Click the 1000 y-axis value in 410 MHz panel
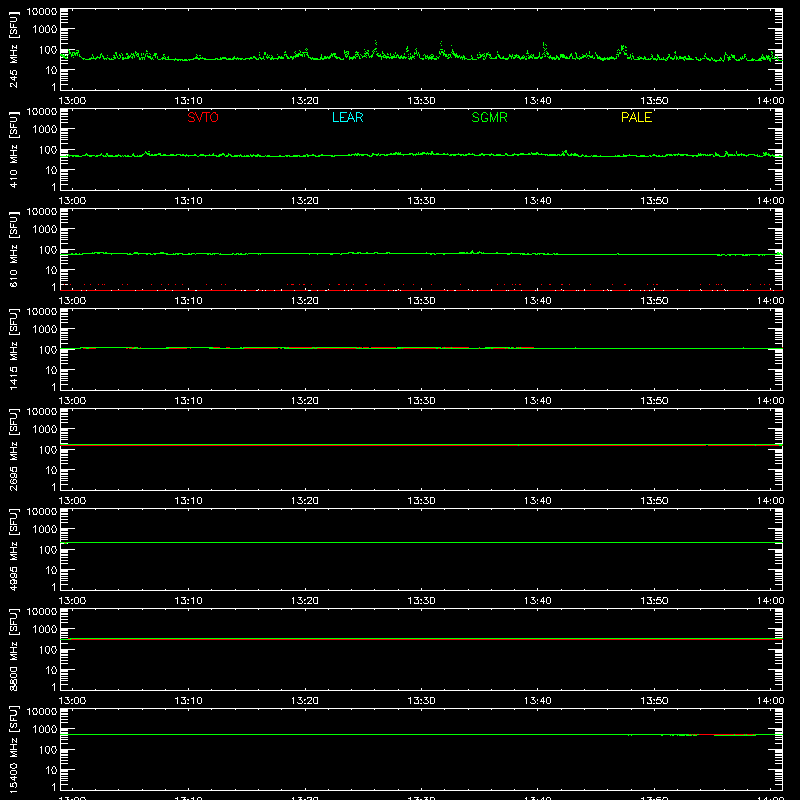This screenshot has width=800, height=800. [x=45, y=130]
